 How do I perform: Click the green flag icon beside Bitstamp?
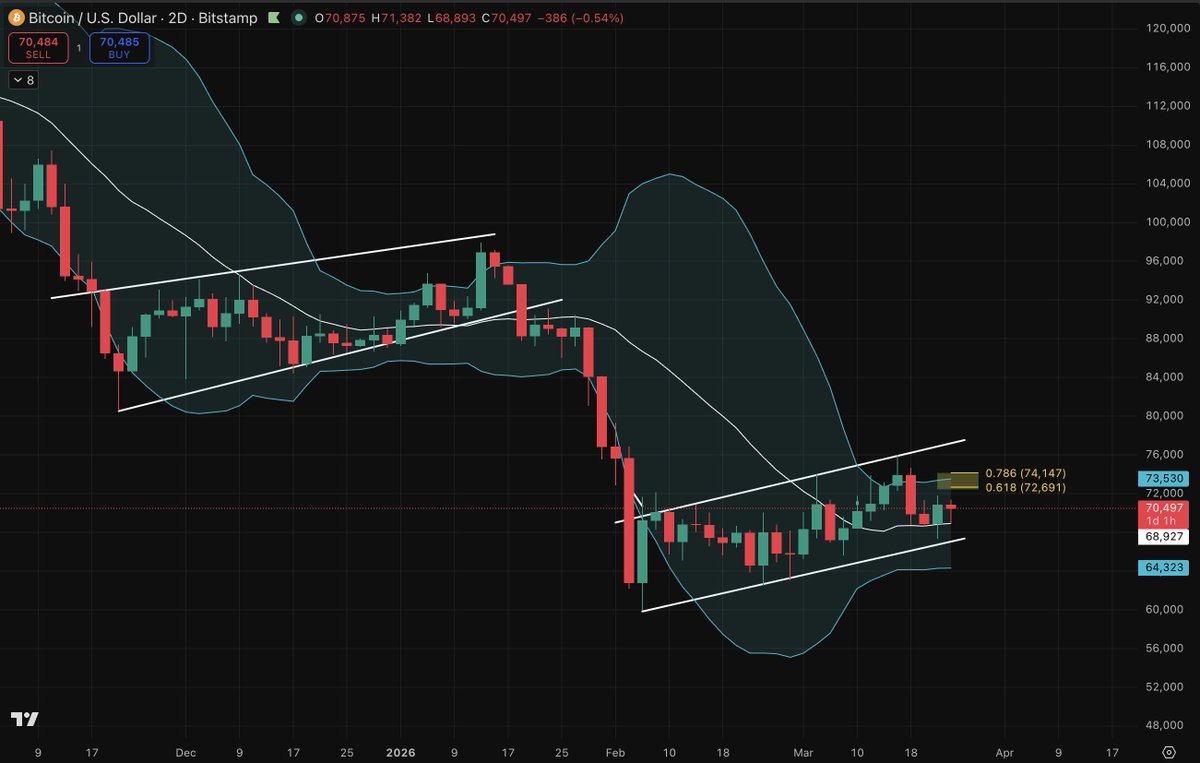[274, 18]
